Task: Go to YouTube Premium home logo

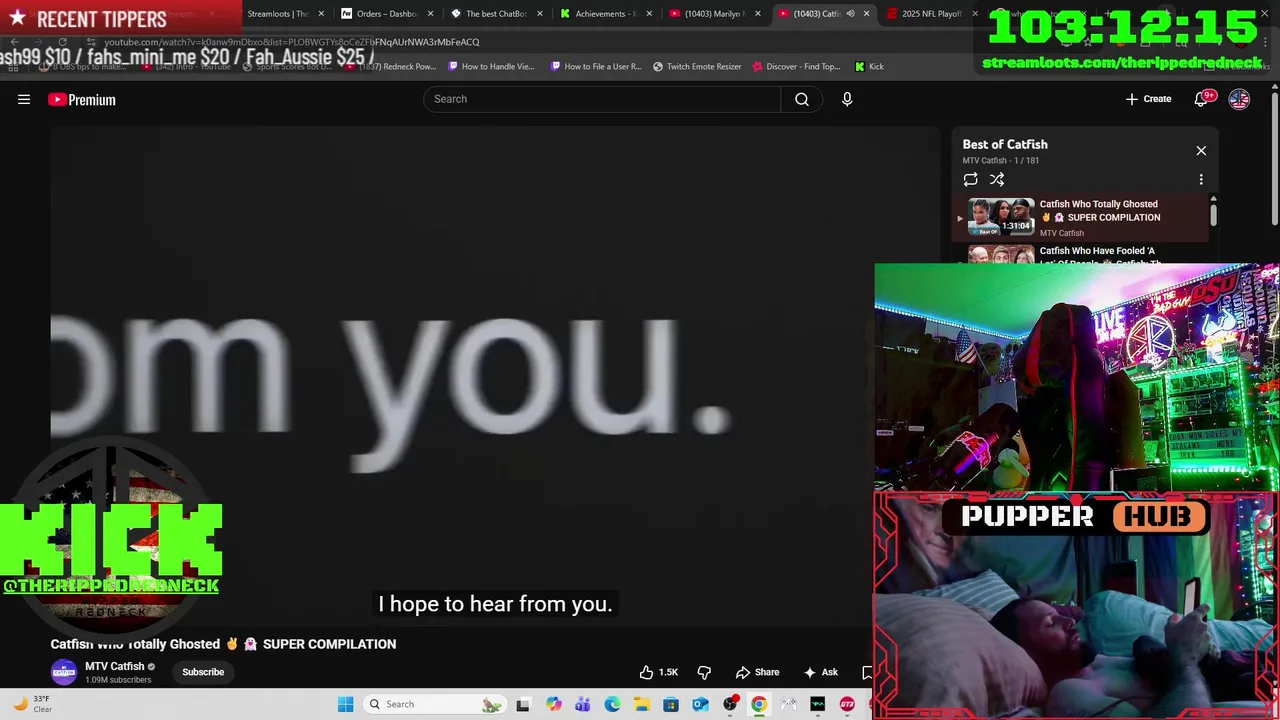Action: pyautogui.click(x=82, y=99)
